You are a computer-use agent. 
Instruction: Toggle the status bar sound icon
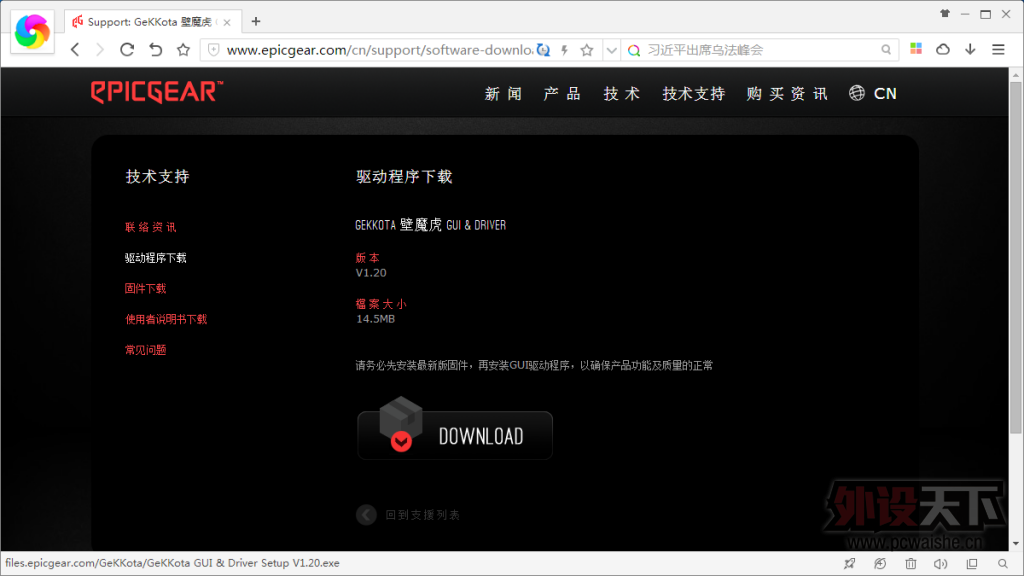tap(940, 563)
